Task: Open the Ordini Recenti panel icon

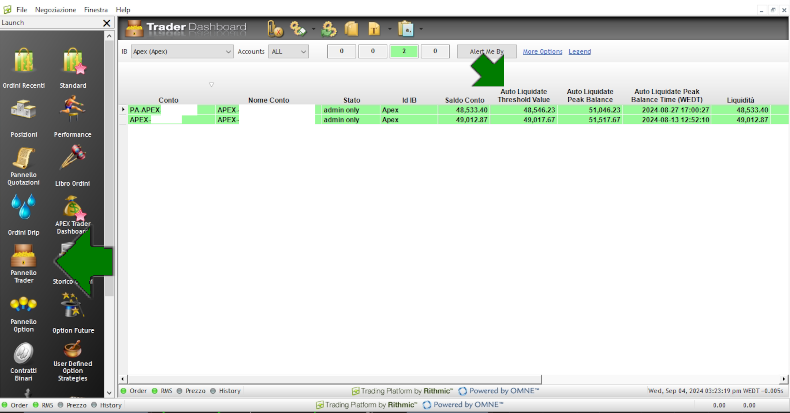Action: pos(24,64)
